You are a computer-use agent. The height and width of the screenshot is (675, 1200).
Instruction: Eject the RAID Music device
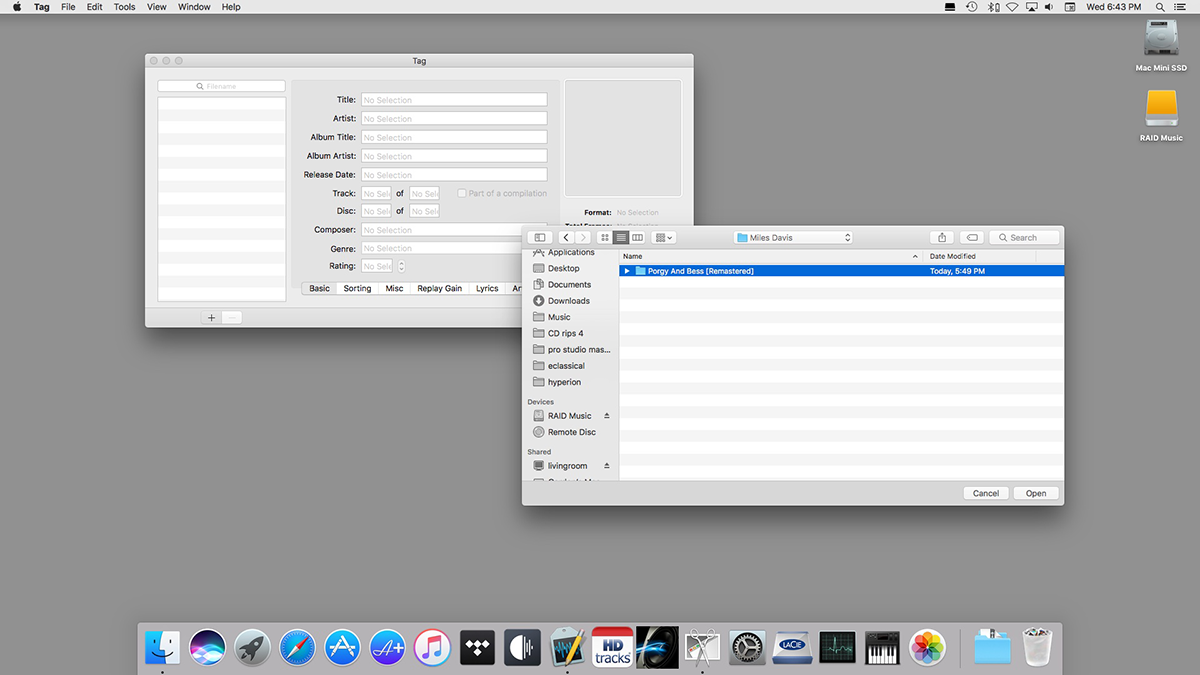606,416
